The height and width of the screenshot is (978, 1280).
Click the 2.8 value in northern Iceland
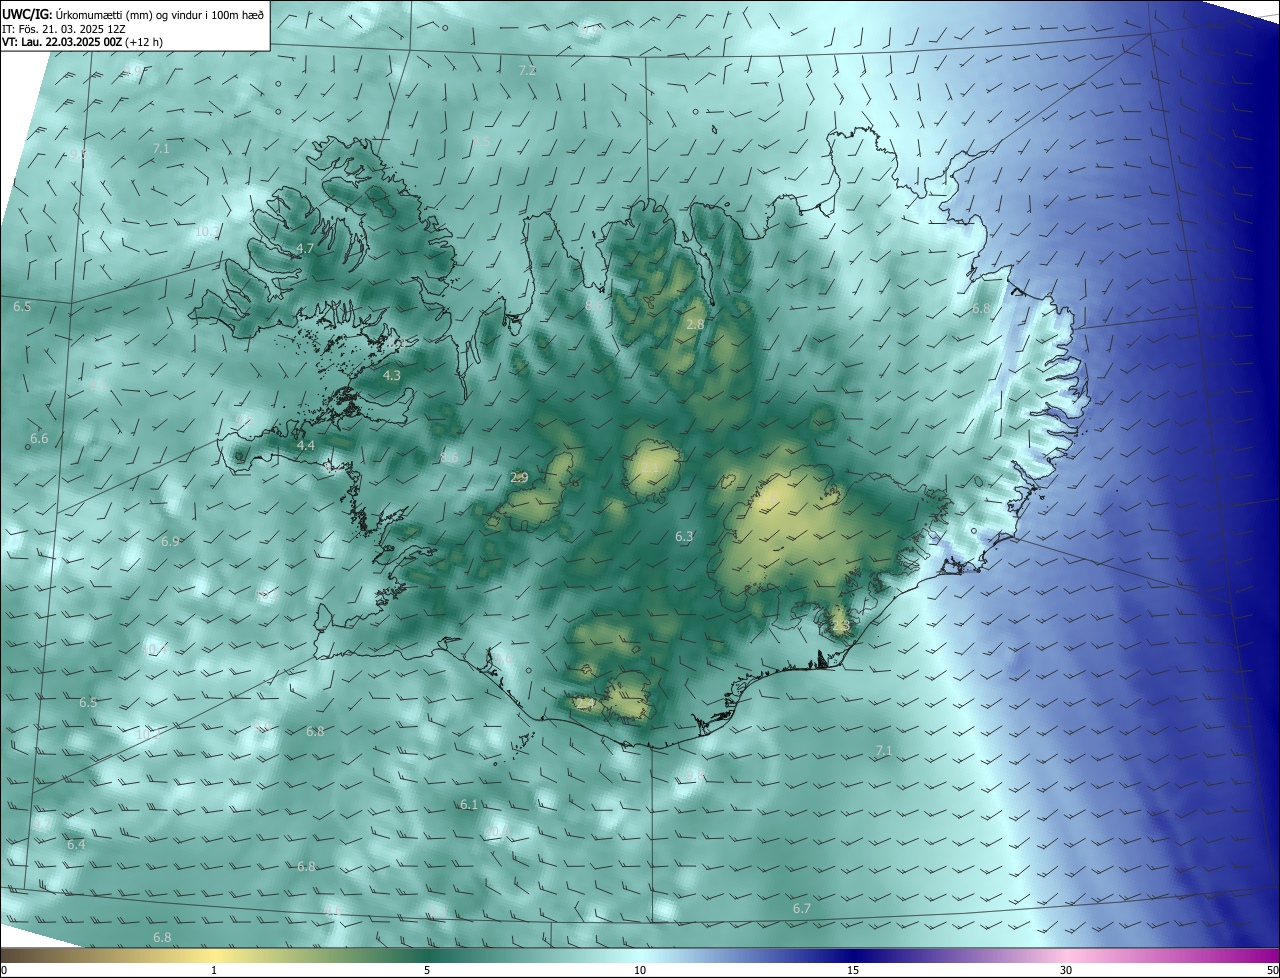(695, 325)
